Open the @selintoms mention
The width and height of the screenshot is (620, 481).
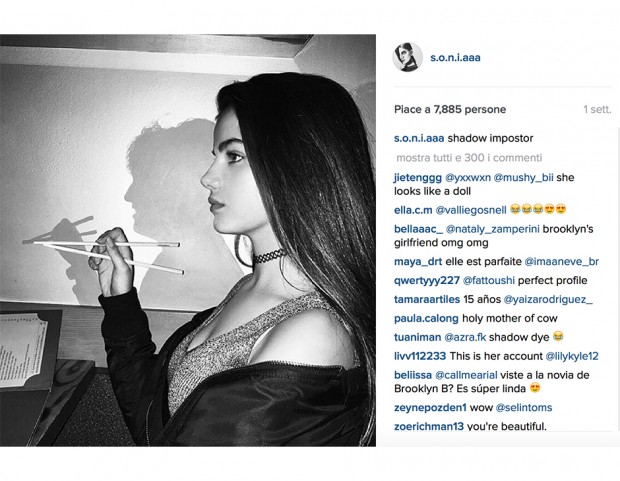coord(524,407)
